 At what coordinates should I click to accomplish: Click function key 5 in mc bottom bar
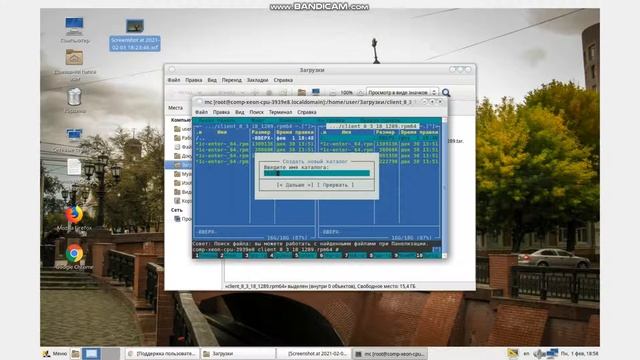point(305,256)
